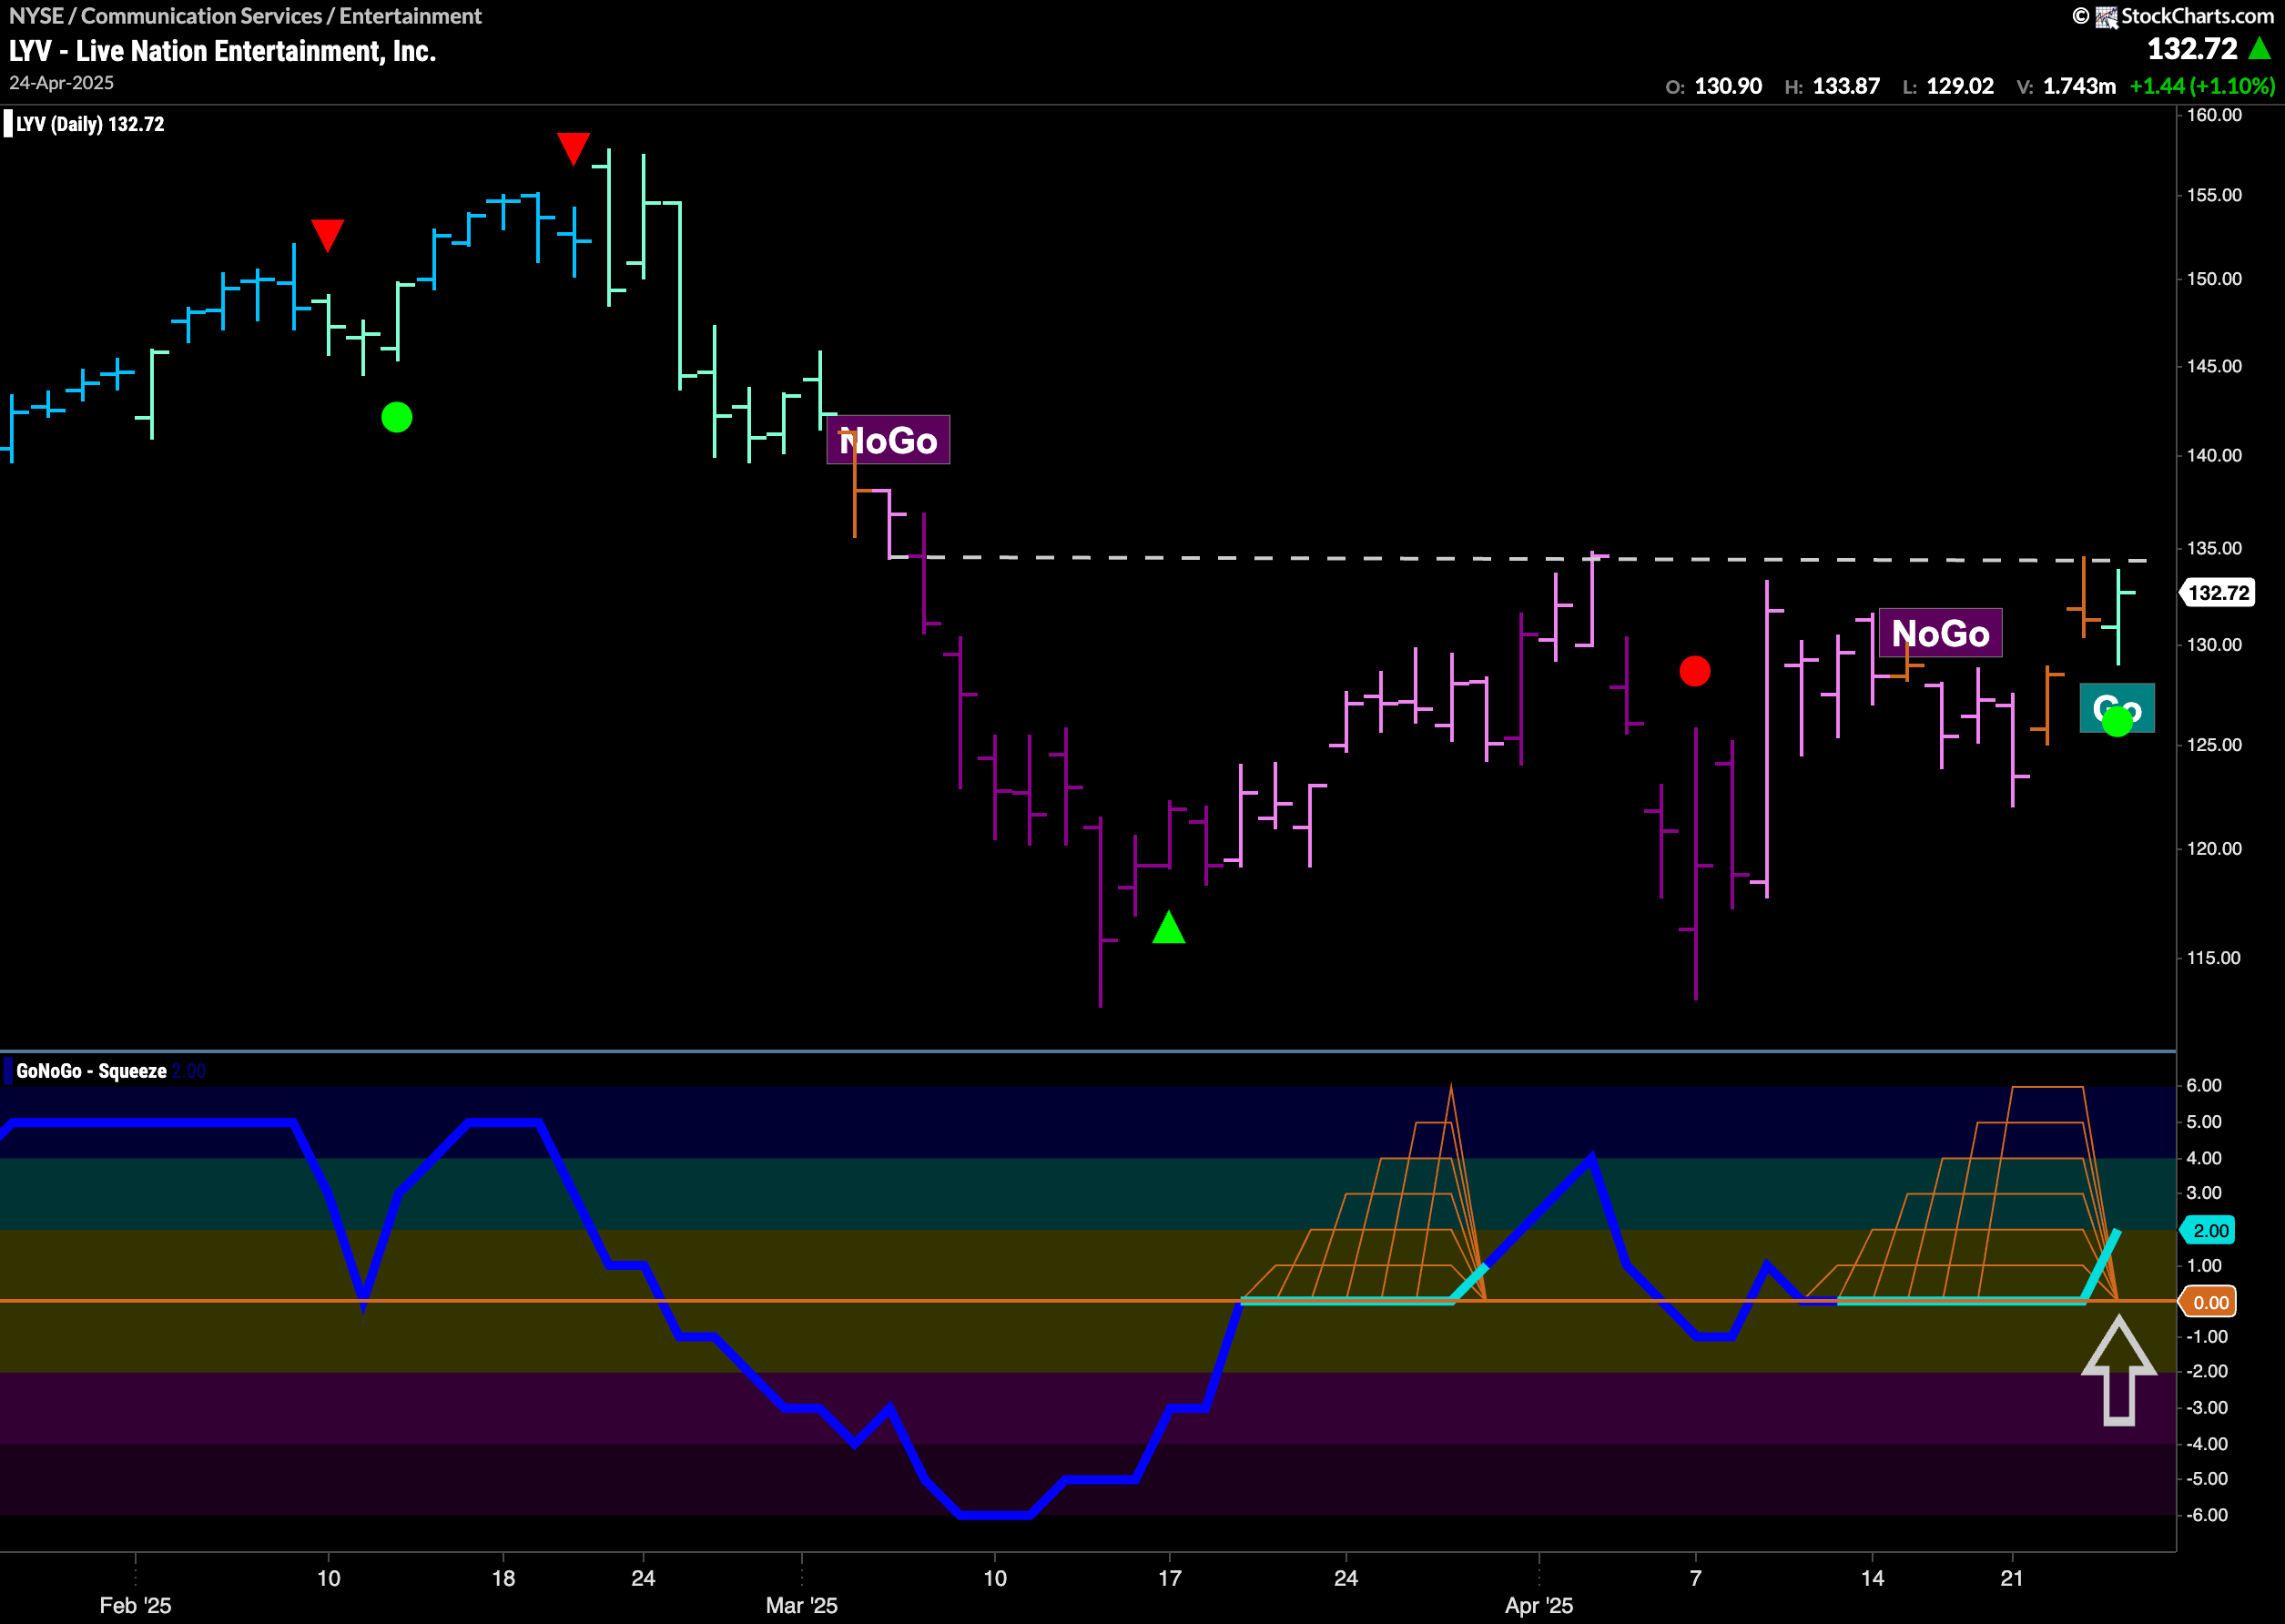The width and height of the screenshot is (2285, 1624).
Task: Click the red circle near April 7
Action: pos(1695,671)
